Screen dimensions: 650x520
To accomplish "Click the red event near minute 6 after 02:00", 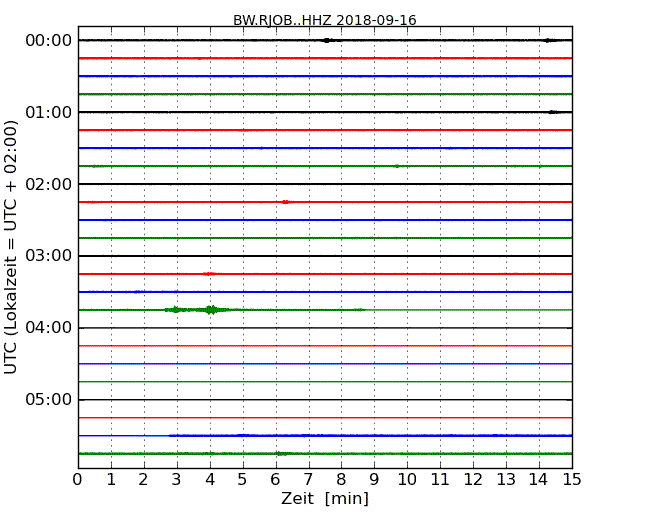I will [285, 202].
